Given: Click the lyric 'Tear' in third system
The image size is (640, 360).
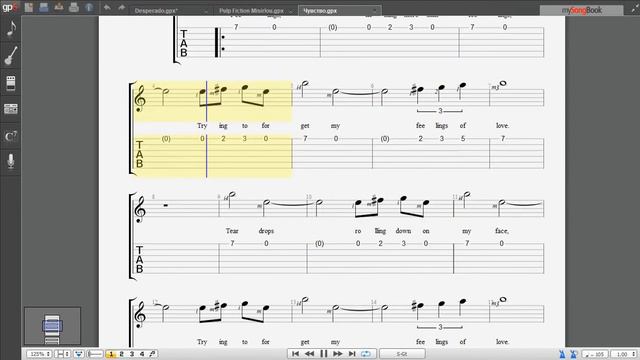Looking at the screenshot, I should click(232, 231).
